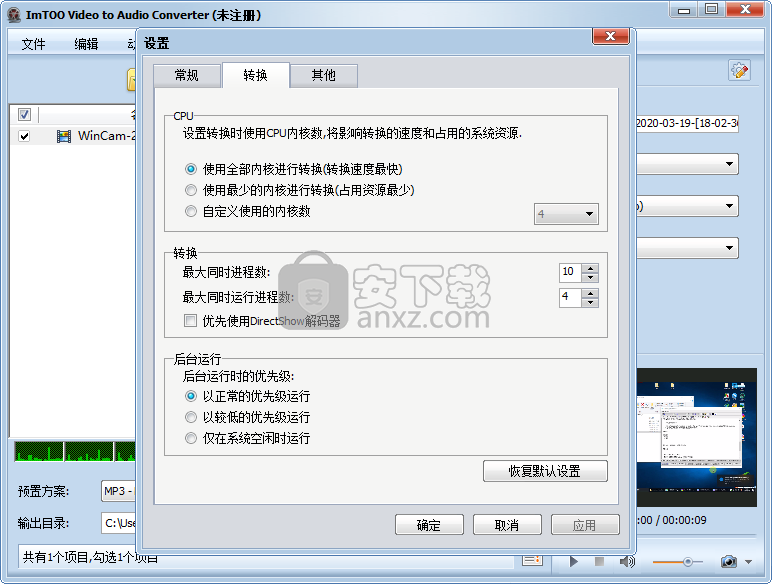Click 取消 to cancel settings
Image resolution: width=772 pixels, height=584 pixels.
tap(507, 525)
